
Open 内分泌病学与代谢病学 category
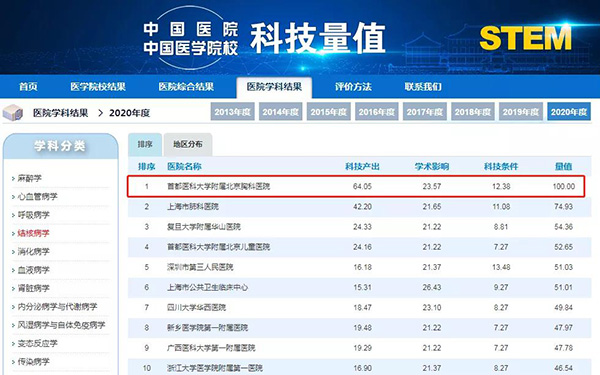[57, 307]
